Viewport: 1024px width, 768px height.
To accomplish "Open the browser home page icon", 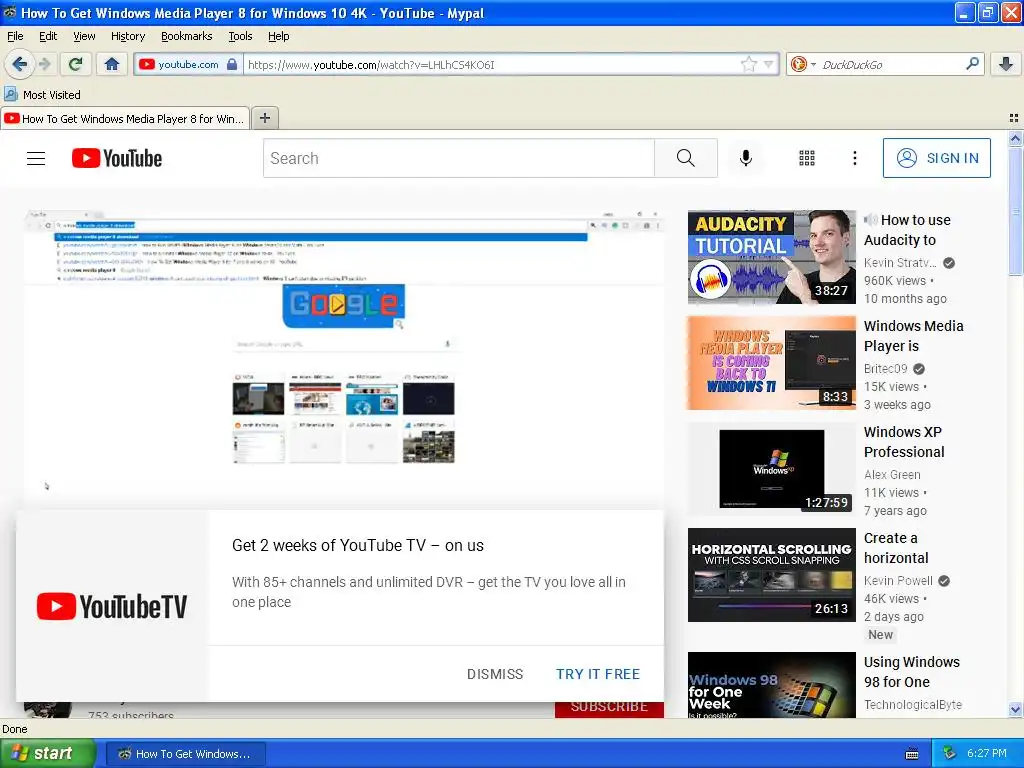I will point(112,64).
